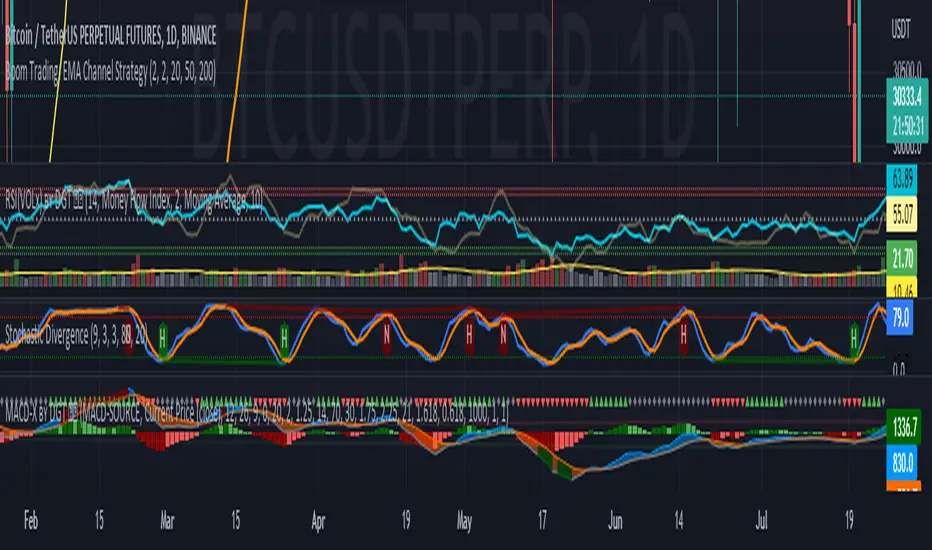Click the 63.89 cyan RSI value label
Viewport: 932px width, 550px height.
coord(902,179)
